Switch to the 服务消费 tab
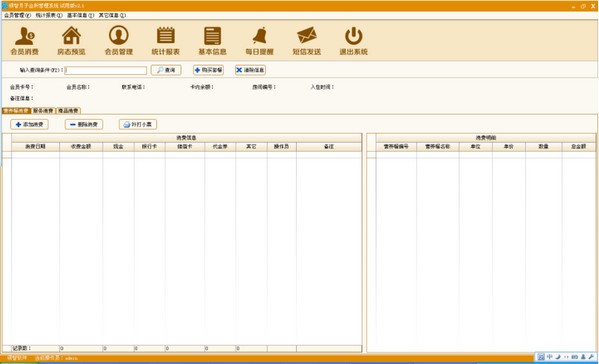 point(43,111)
